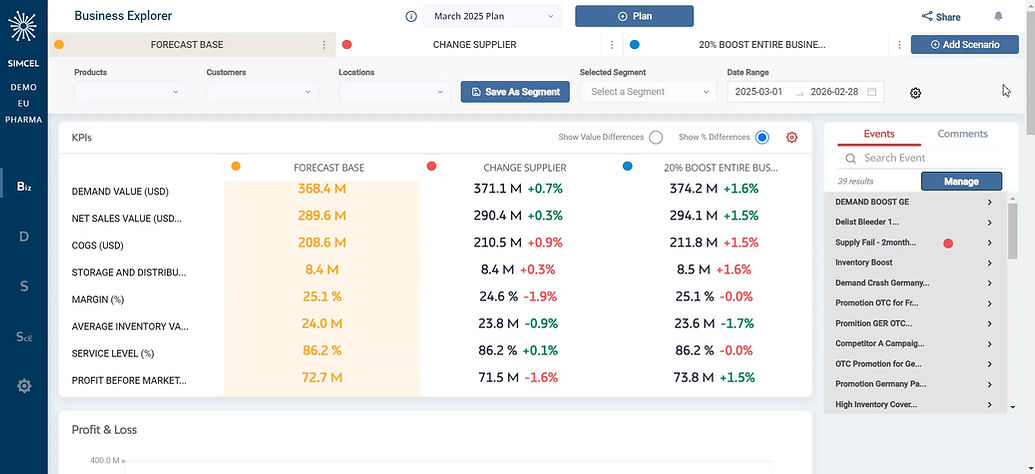Screen dimensions: 1035x474
Task: Click the Plan button
Action: click(x=634, y=17)
